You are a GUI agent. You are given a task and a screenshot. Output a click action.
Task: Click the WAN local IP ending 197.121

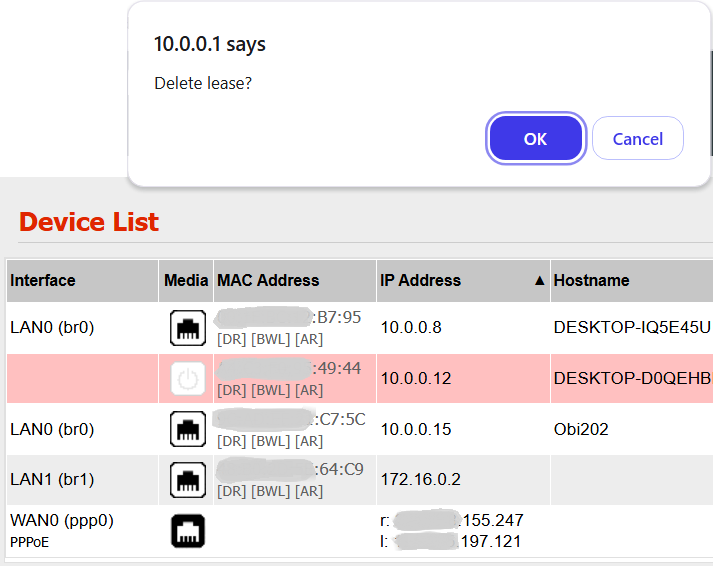point(451,541)
